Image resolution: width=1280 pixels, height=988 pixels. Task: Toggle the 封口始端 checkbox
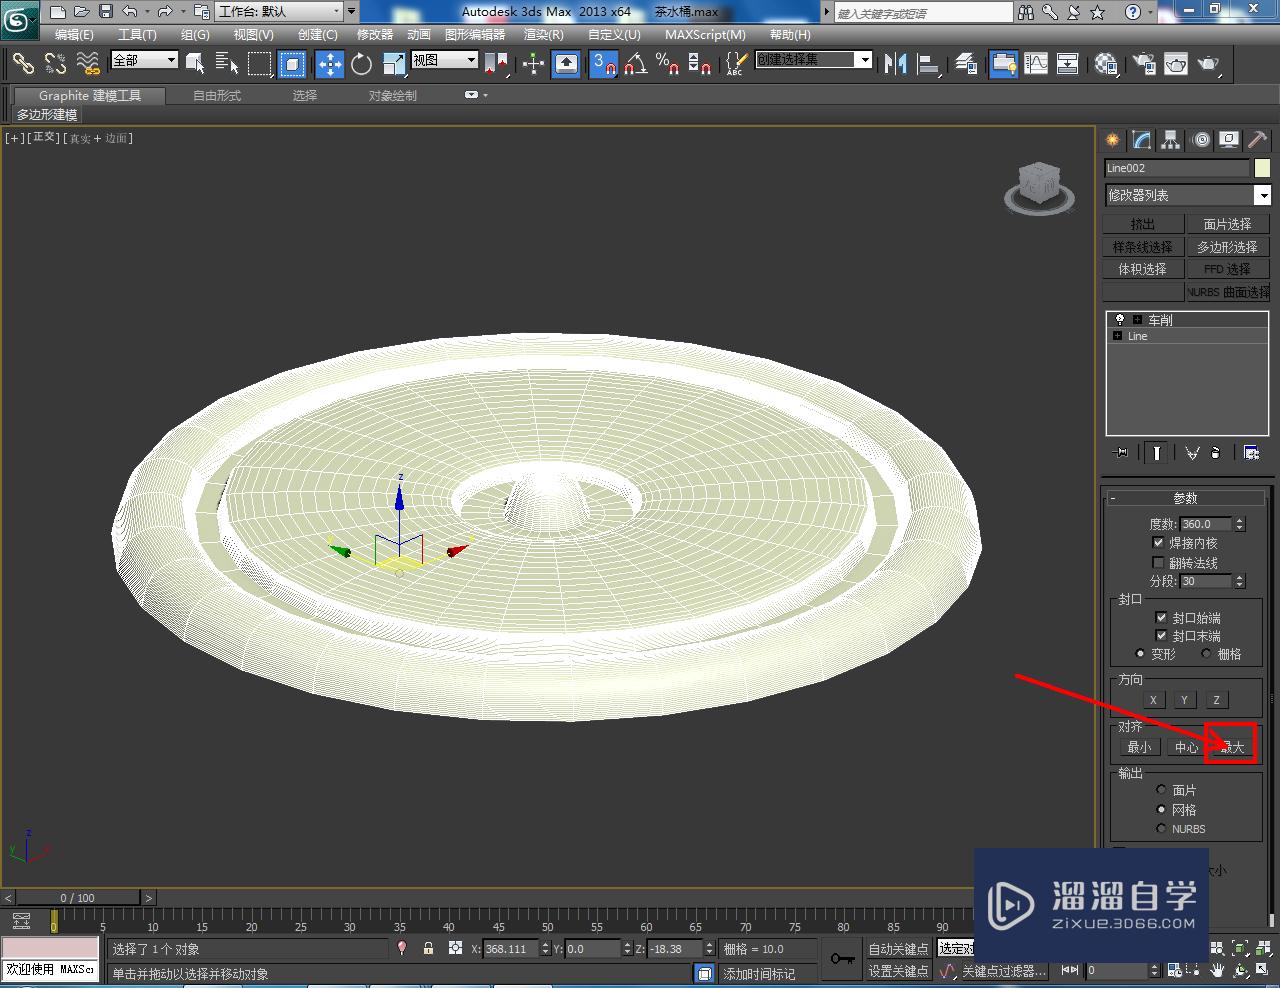coord(1161,618)
